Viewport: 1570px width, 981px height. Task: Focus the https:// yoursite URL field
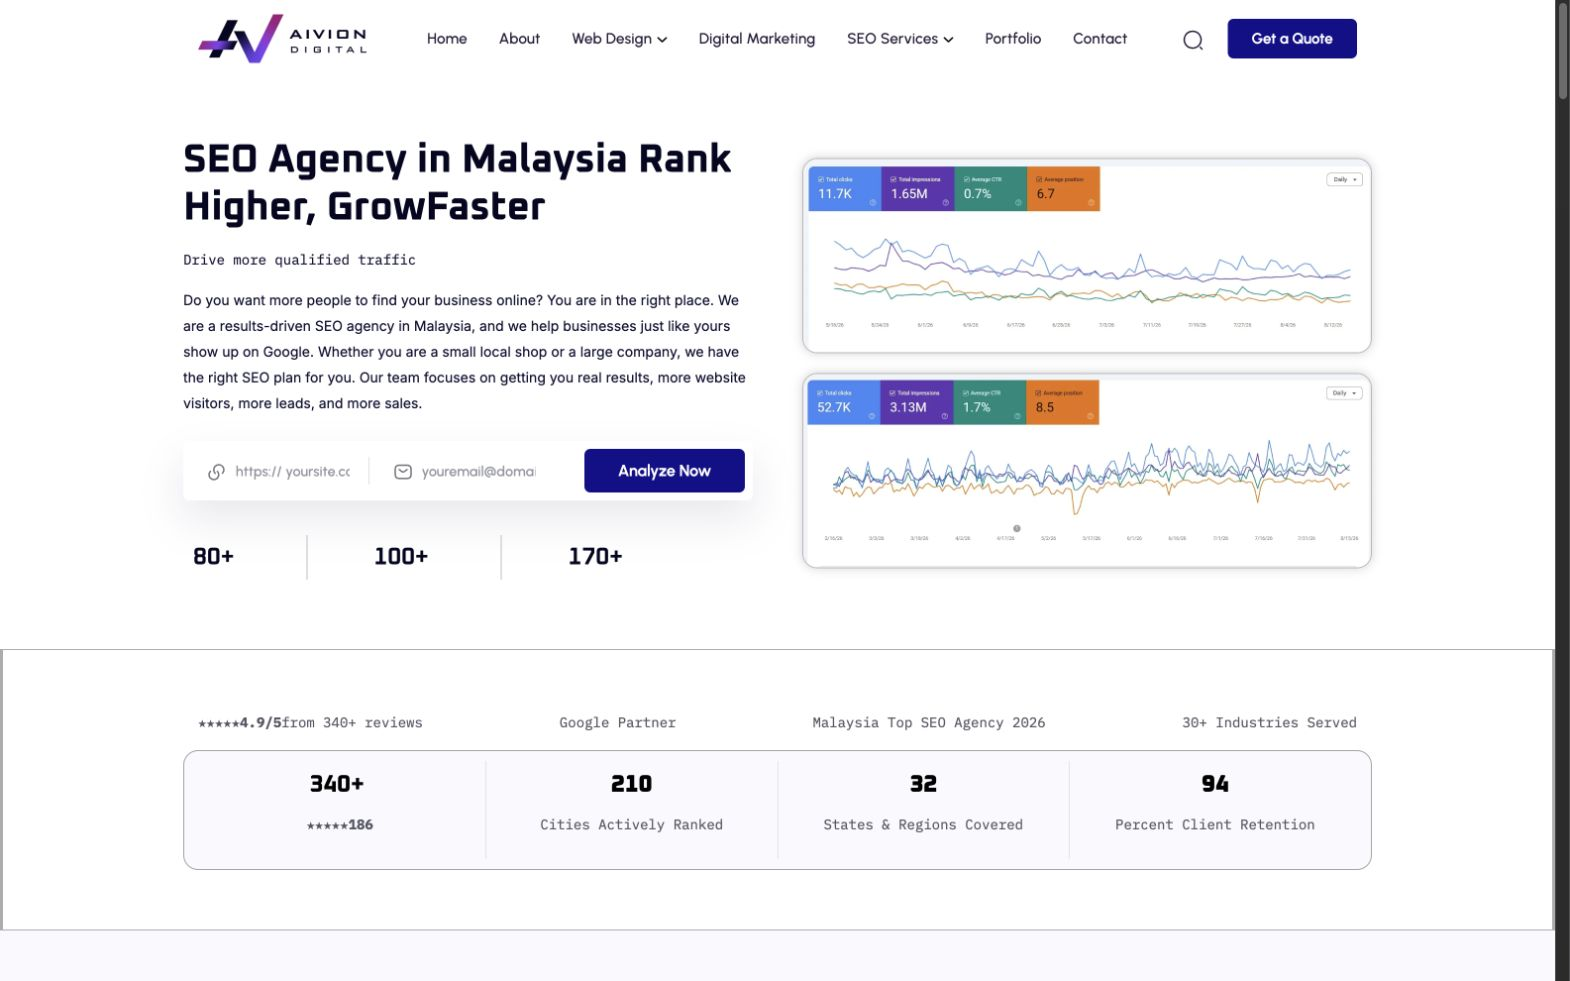click(x=293, y=472)
